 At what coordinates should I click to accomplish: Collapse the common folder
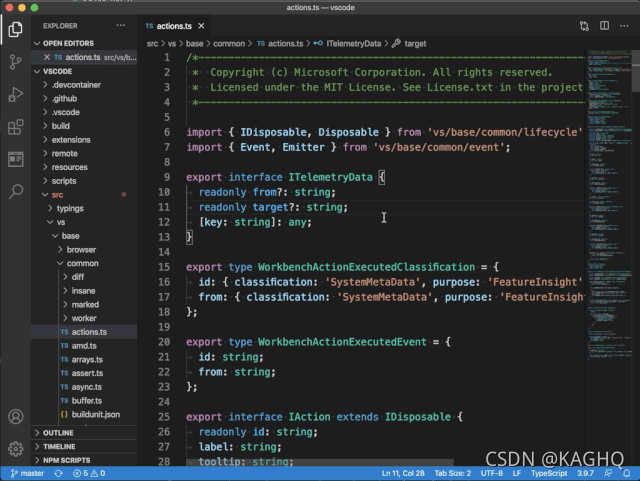pyautogui.click(x=84, y=263)
